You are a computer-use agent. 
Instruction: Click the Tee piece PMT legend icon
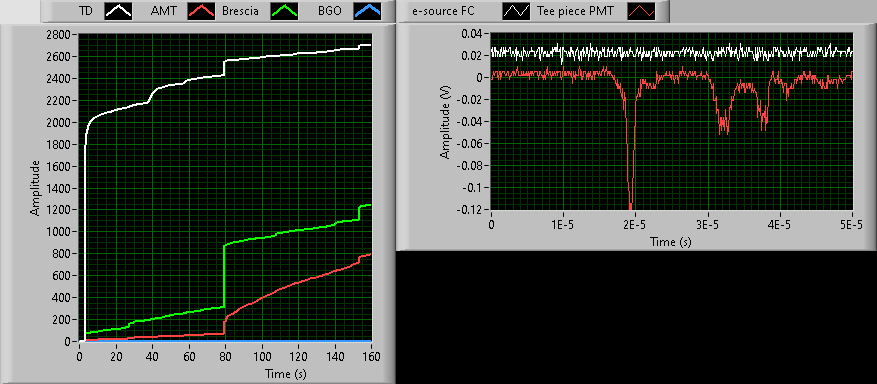click(641, 11)
